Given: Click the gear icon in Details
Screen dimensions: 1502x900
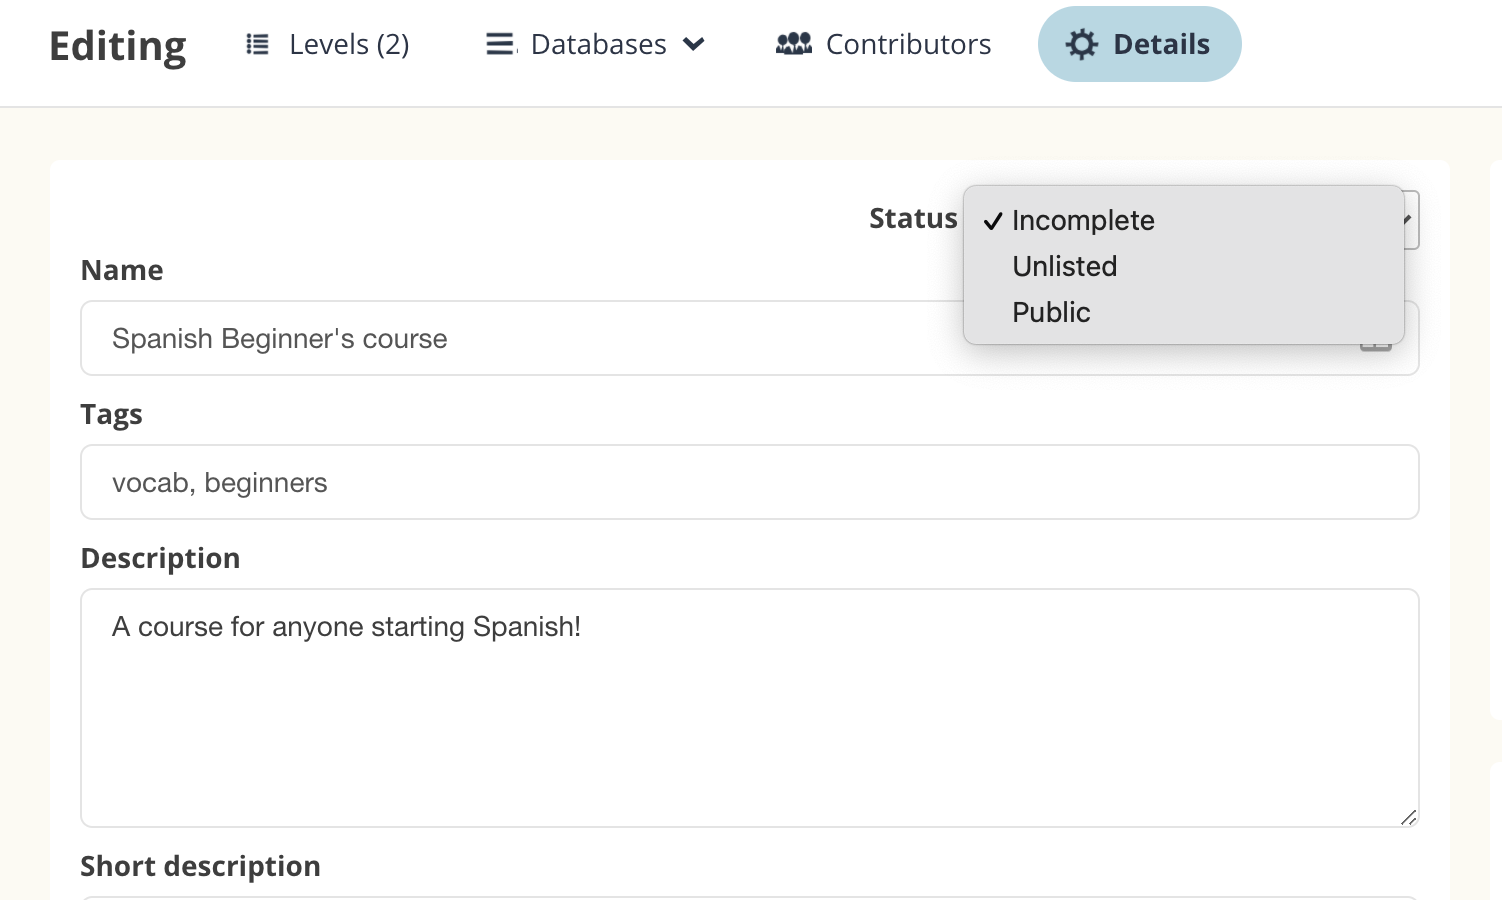Looking at the screenshot, I should [x=1081, y=45].
